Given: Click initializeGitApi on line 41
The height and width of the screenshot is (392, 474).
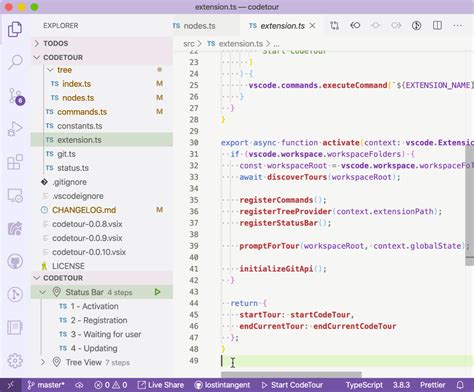Looking at the screenshot, I should (276, 269).
